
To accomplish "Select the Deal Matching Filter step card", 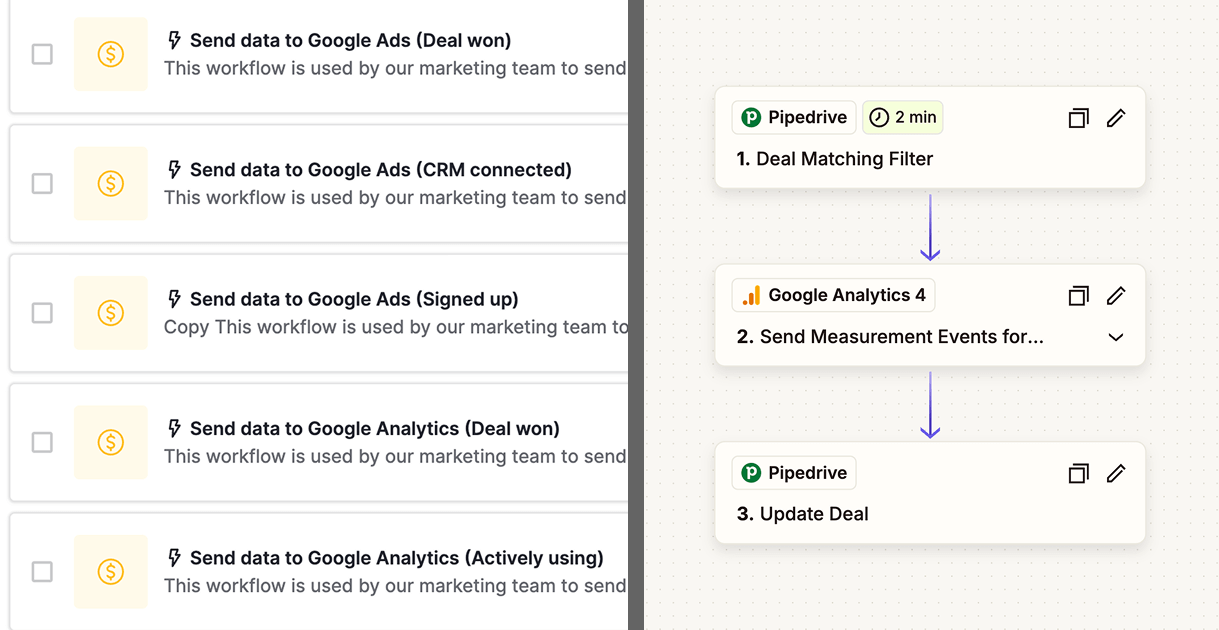I will point(929,159).
